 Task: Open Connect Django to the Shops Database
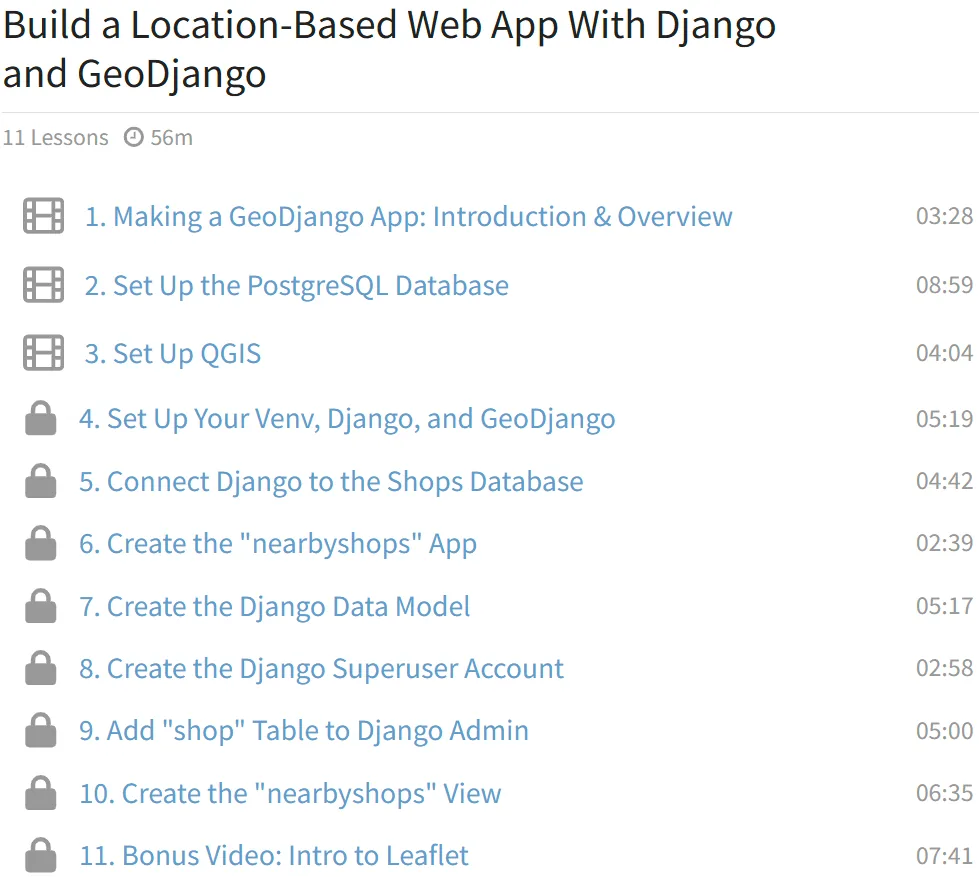point(331,482)
